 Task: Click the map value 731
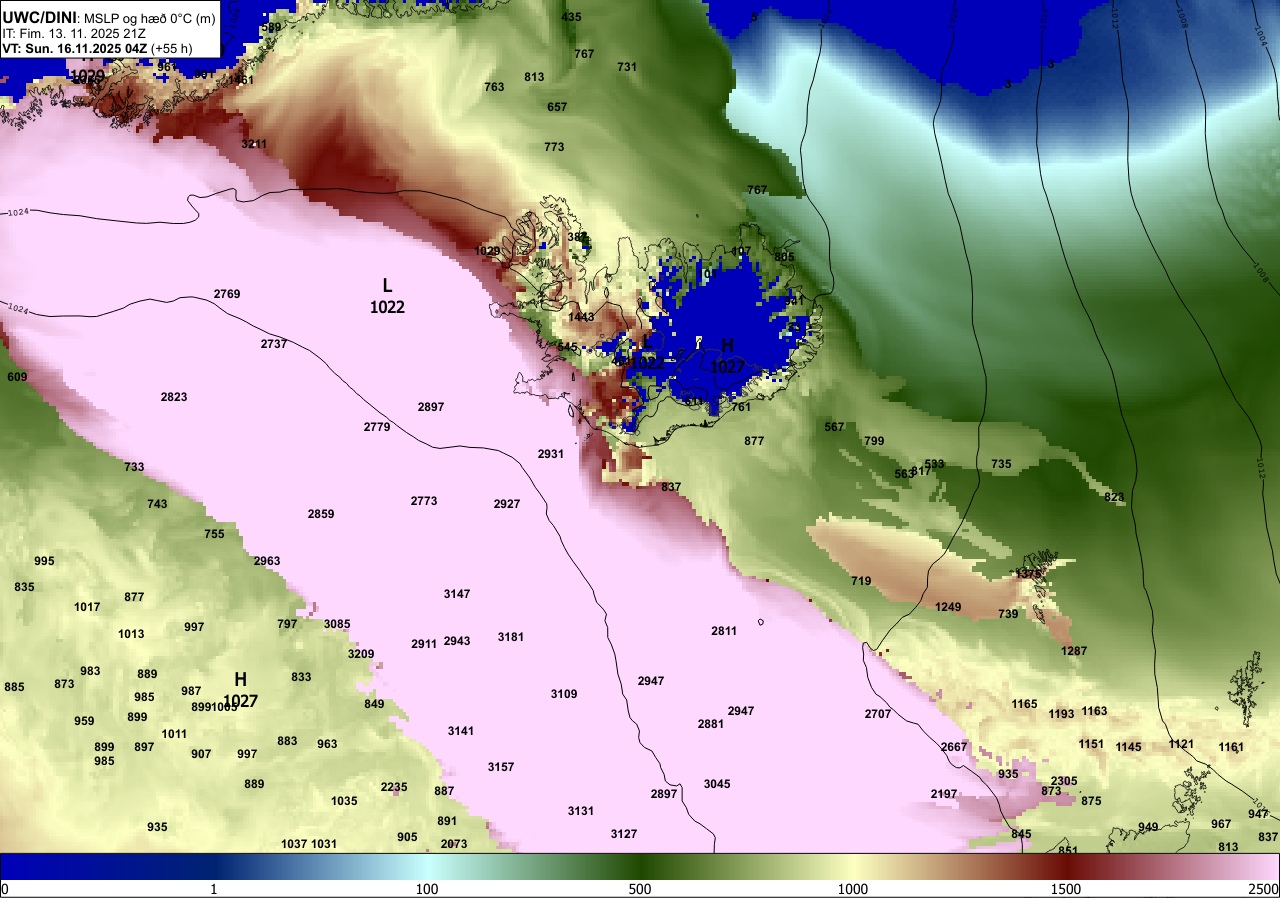(x=627, y=67)
